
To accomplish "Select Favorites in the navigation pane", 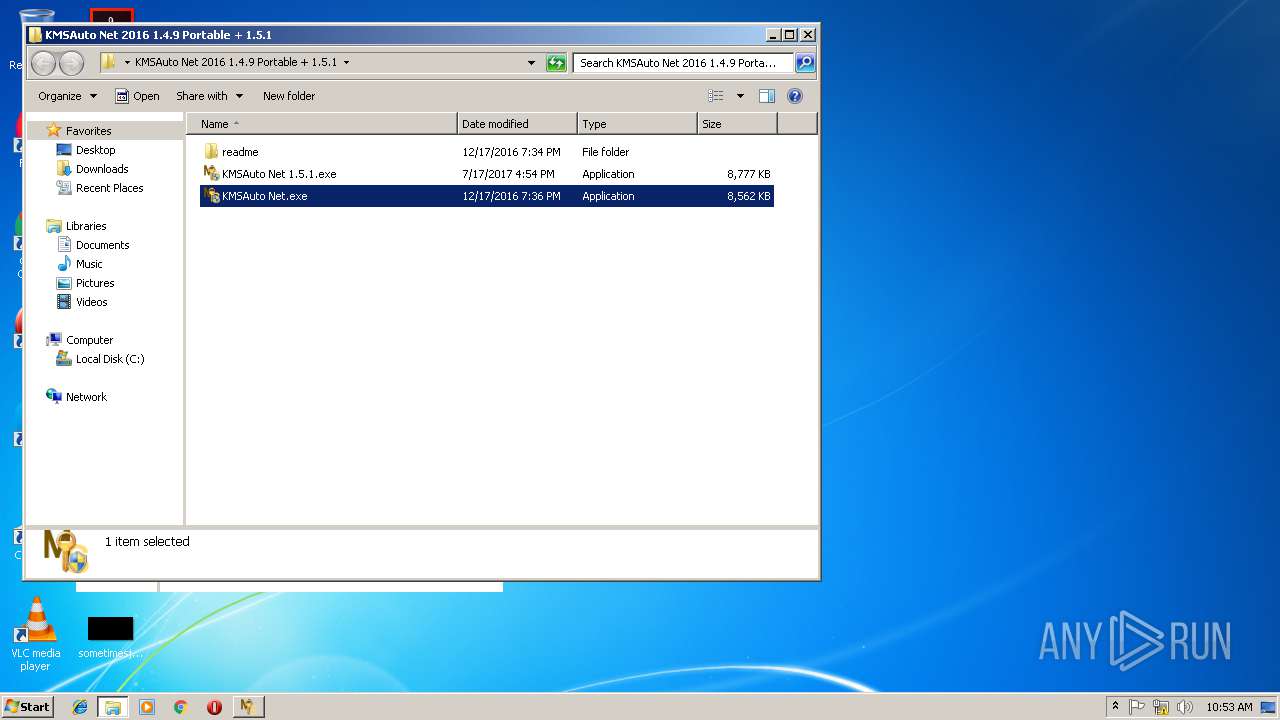I will coord(88,131).
